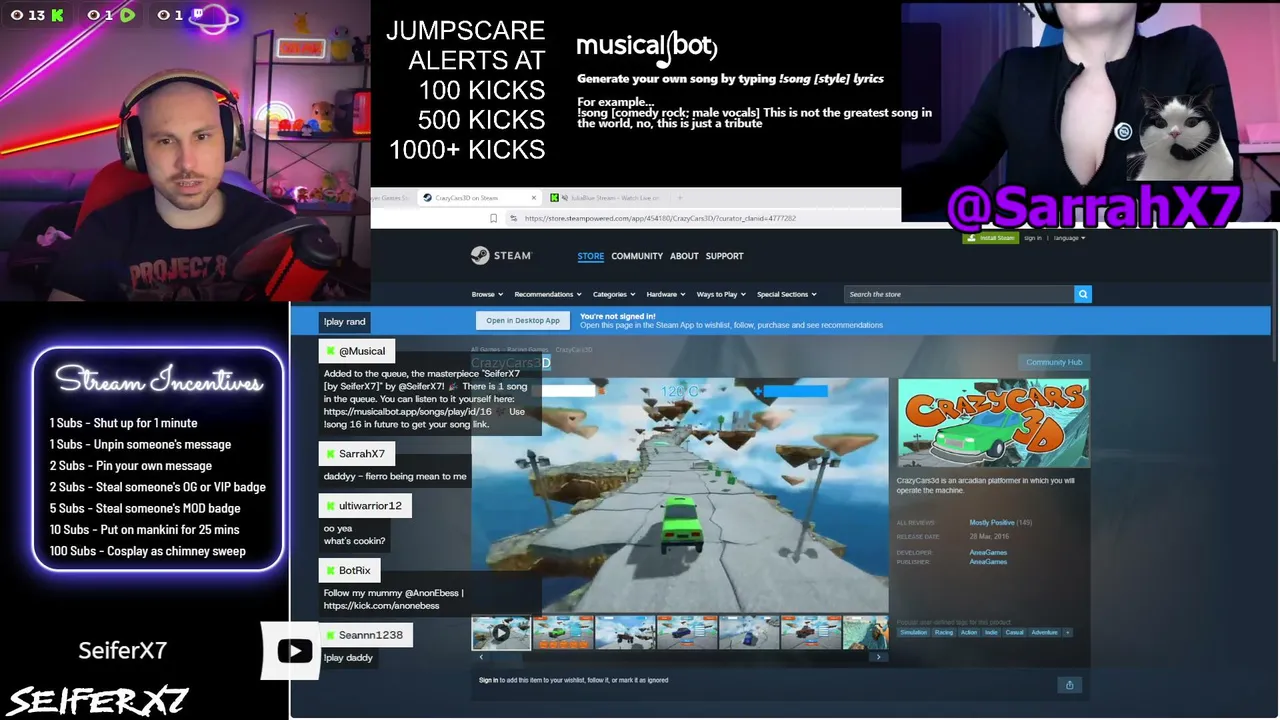
Task: Click '10 Subs - Put on mankini for 25 mins'
Action: pyautogui.click(x=144, y=530)
